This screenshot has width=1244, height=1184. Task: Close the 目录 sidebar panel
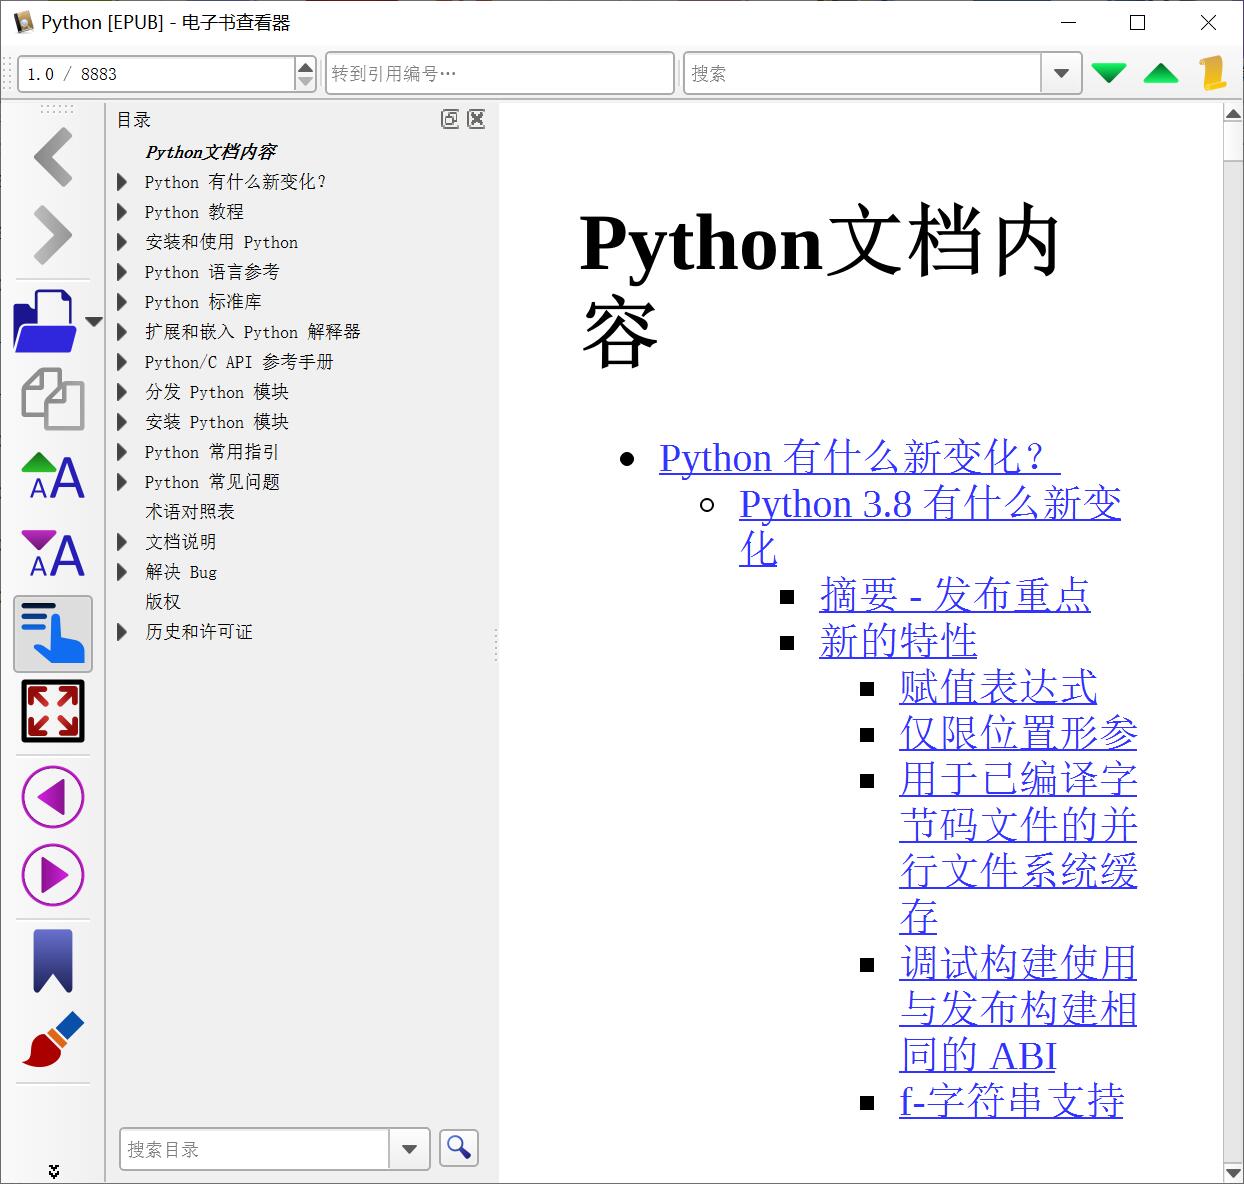477,119
